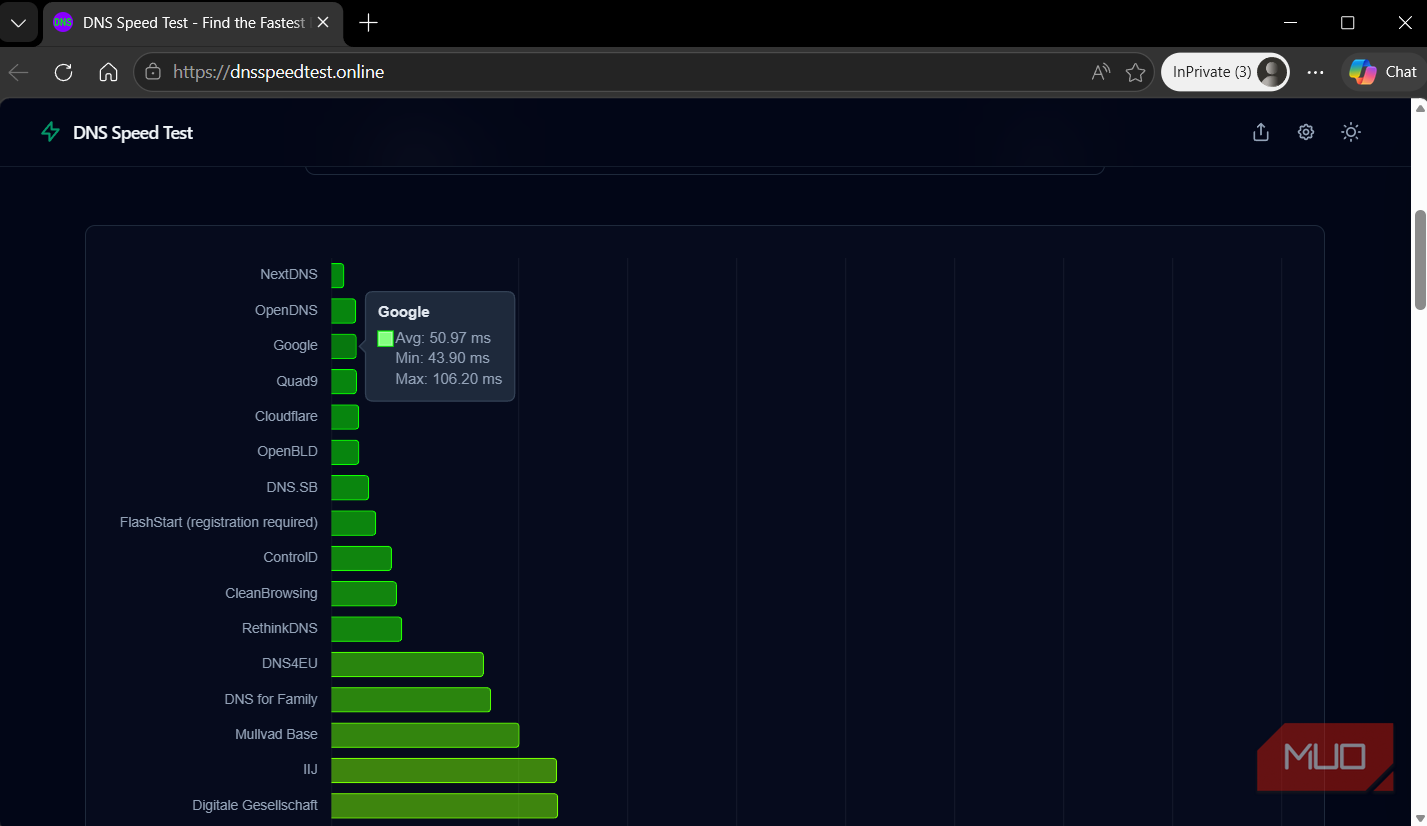Click the FlashStart bar in chart

tap(353, 523)
